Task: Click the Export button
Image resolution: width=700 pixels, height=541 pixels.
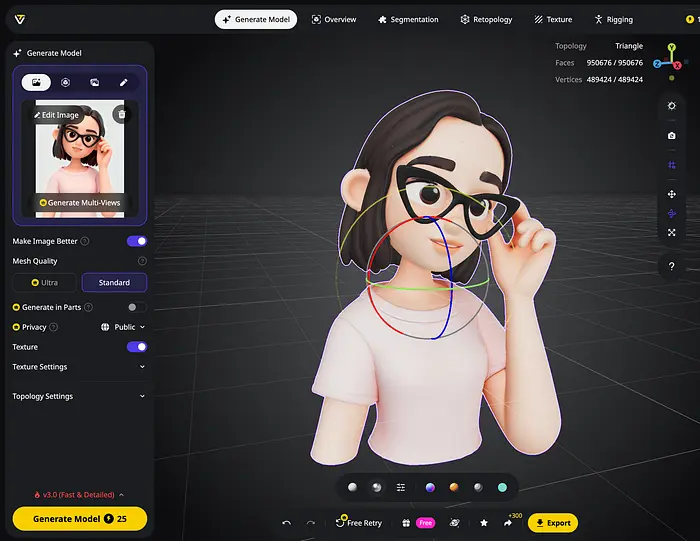Action: click(x=553, y=523)
